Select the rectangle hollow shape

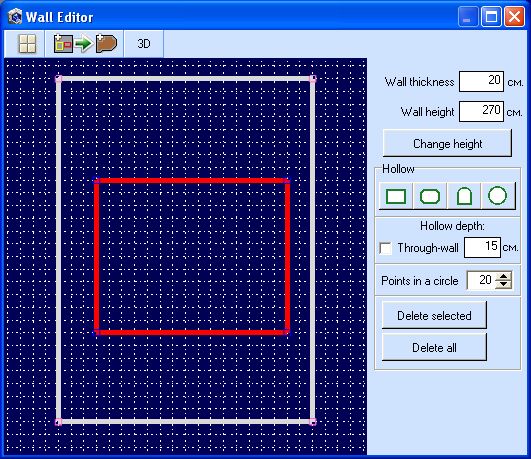396,196
